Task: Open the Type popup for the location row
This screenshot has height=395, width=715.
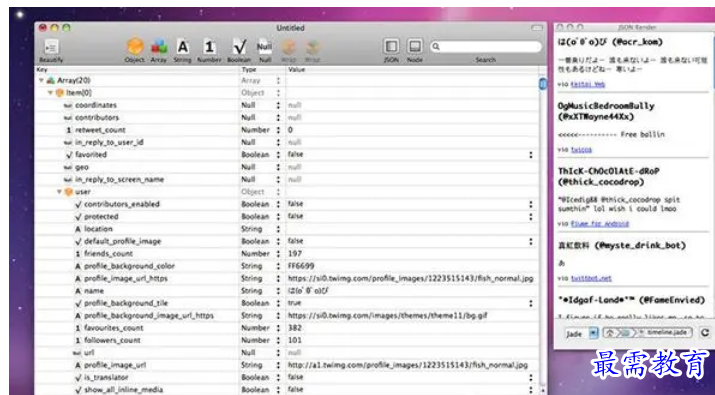Action: click(x=278, y=229)
